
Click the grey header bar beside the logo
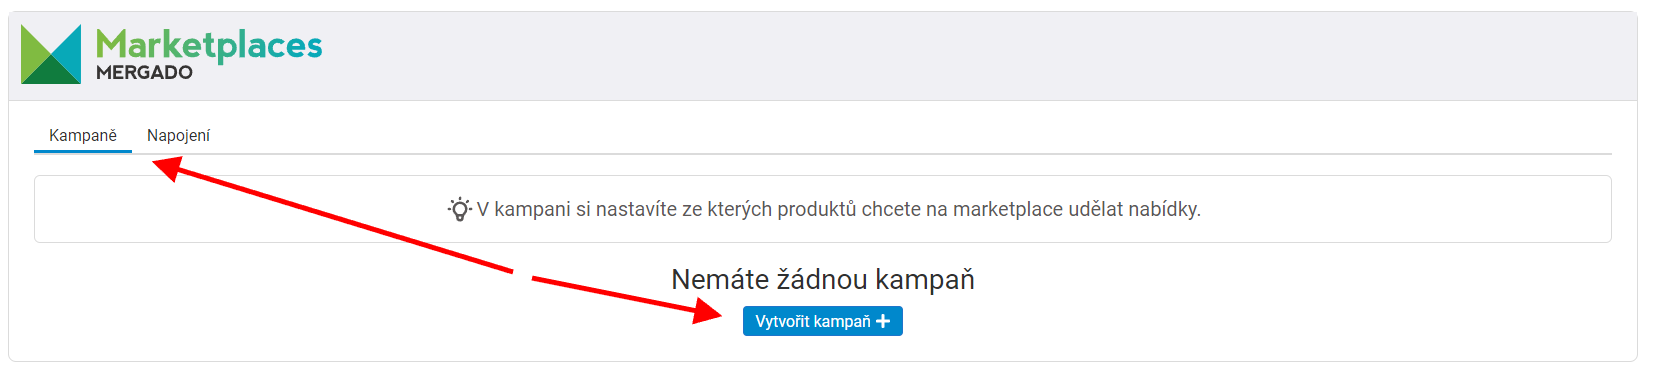(x=980, y=56)
